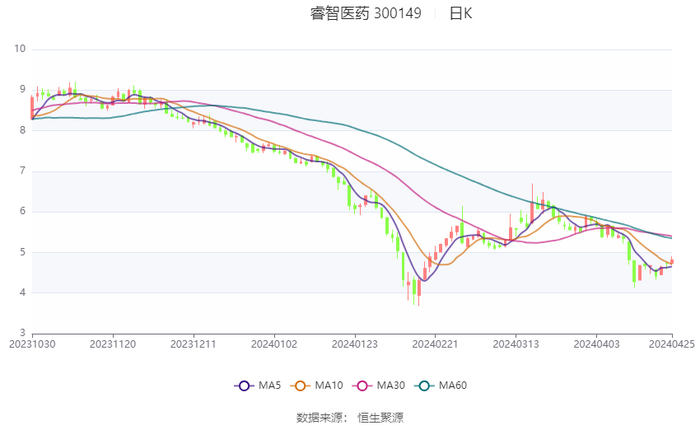Click the 数据来源 恒生聚源 source text
Viewport: 700px width, 426px height.
[350, 417]
